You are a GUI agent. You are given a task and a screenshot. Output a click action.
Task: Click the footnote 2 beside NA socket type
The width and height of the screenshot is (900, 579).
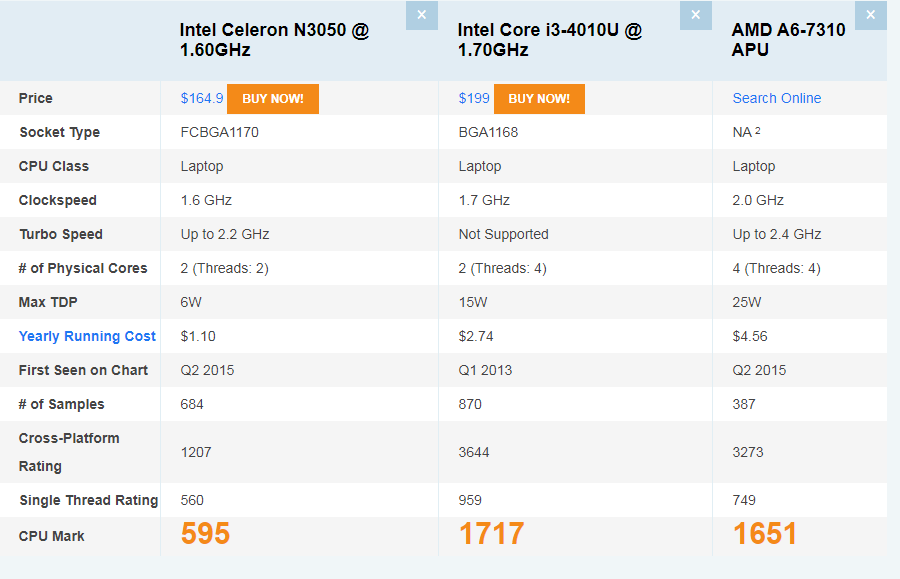pyautogui.click(x=759, y=130)
